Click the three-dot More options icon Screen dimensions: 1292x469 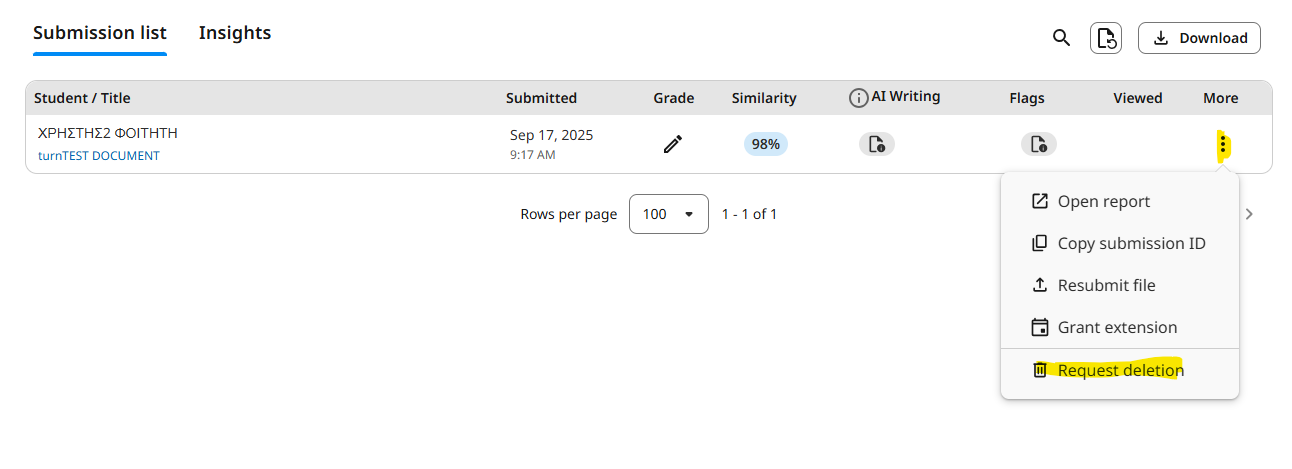pyautogui.click(x=1222, y=146)
